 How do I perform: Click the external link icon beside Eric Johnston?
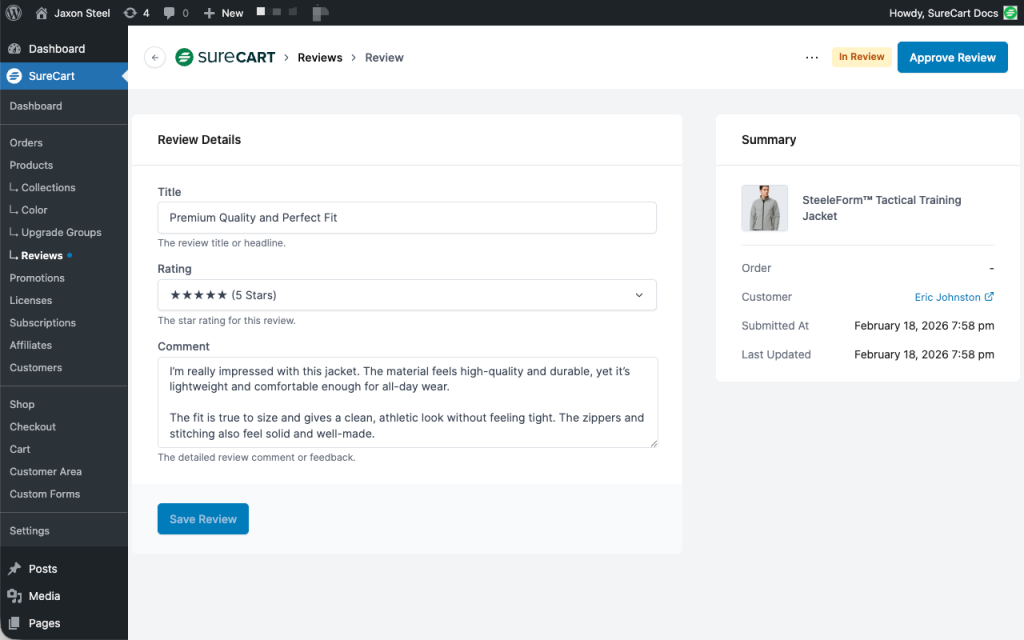point(989,297)
